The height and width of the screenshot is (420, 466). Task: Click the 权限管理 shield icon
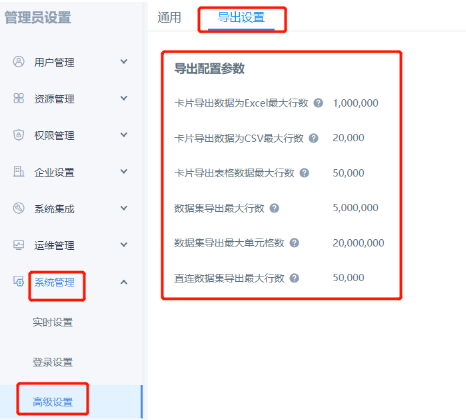point(19,135)
